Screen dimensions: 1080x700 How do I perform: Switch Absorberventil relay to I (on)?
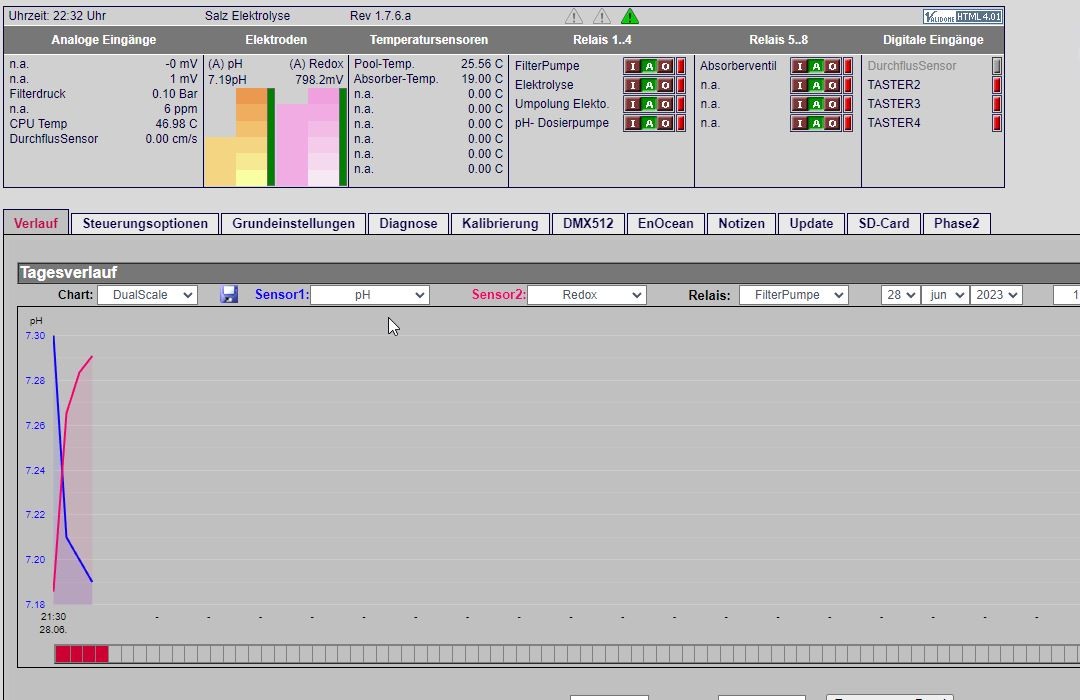[x=799, y=66]
